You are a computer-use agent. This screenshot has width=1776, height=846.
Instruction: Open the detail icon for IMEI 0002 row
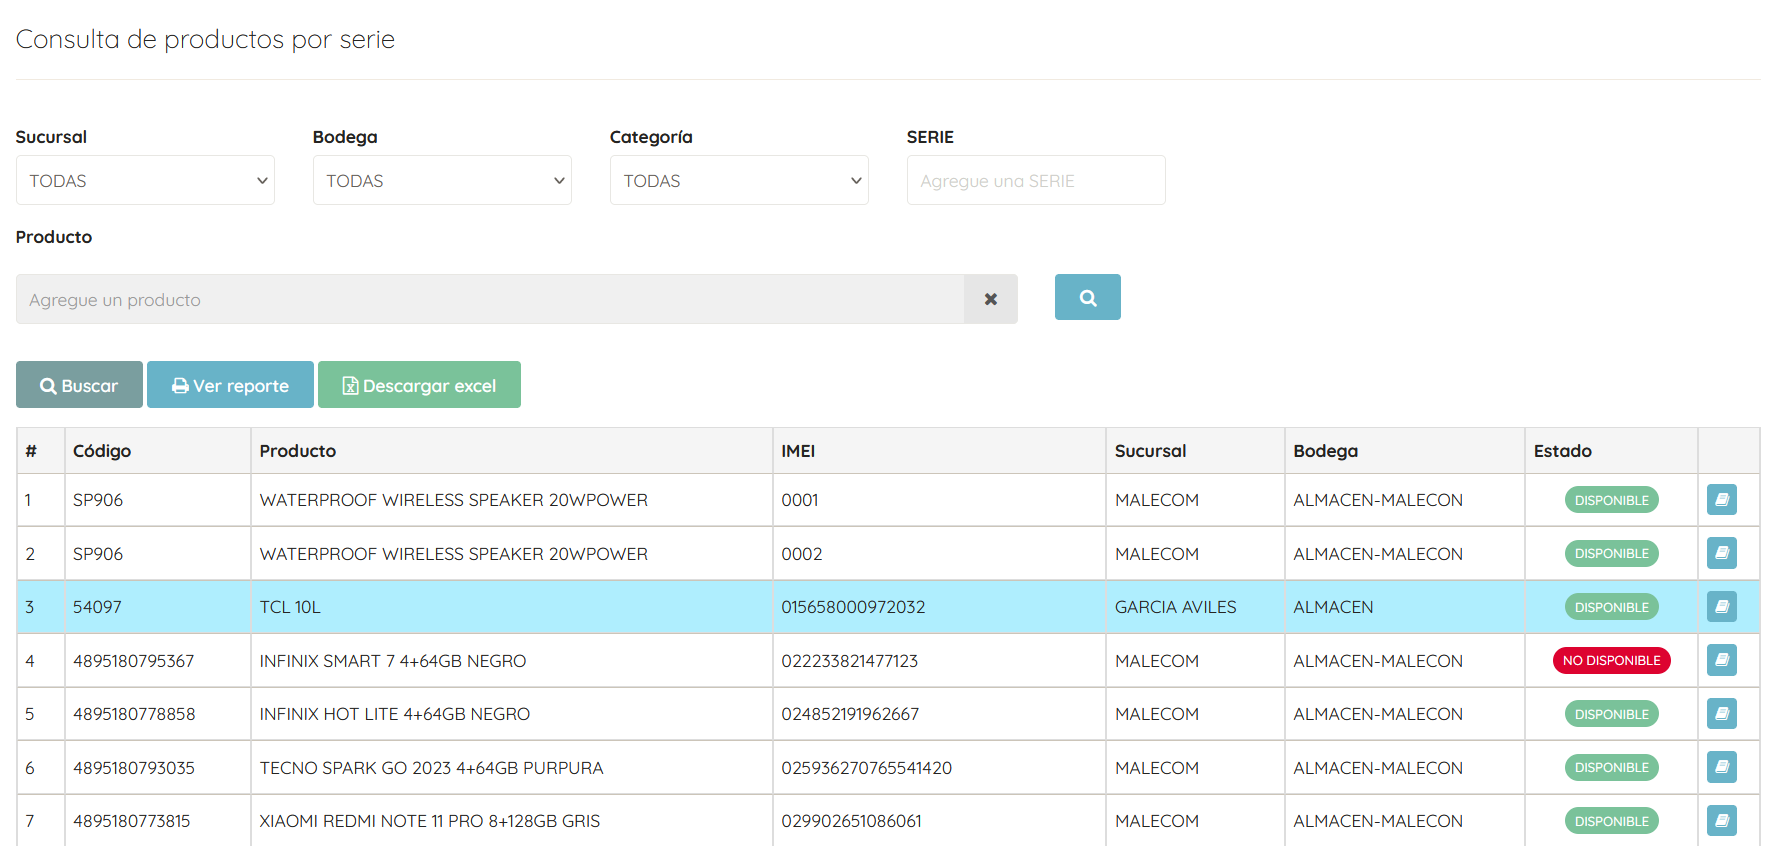point(1721,553)
